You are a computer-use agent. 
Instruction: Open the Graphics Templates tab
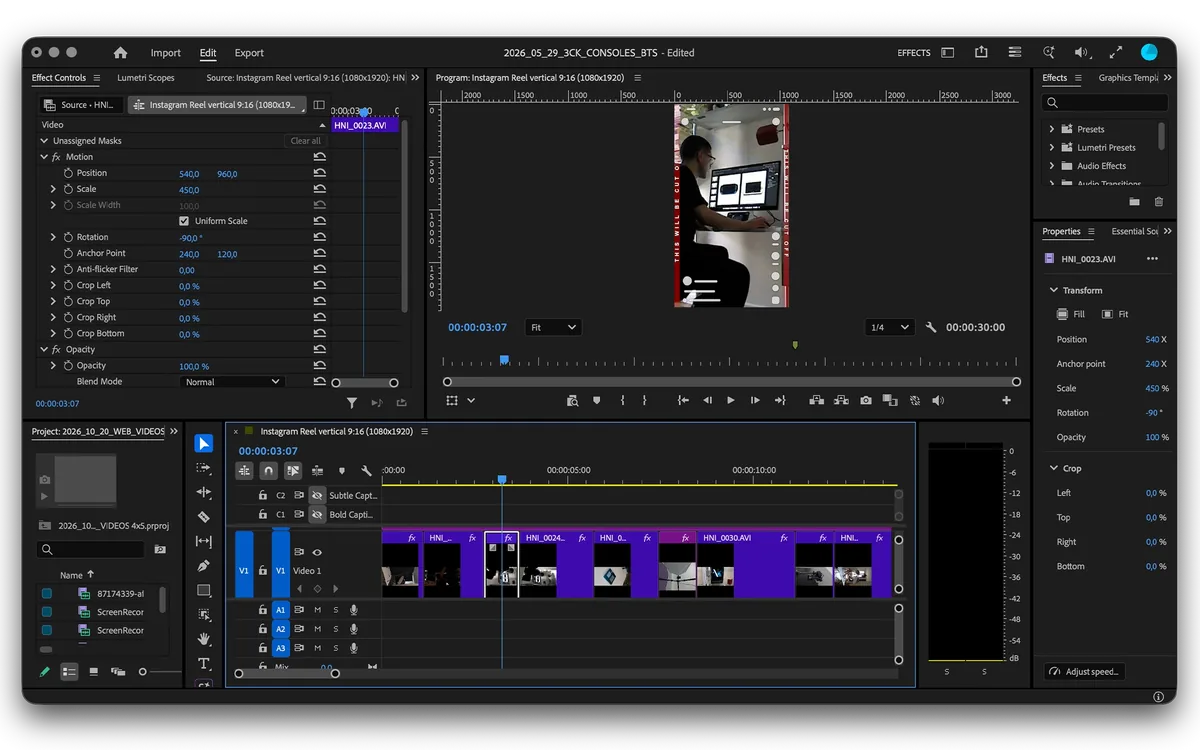(x=1128, y=78)
